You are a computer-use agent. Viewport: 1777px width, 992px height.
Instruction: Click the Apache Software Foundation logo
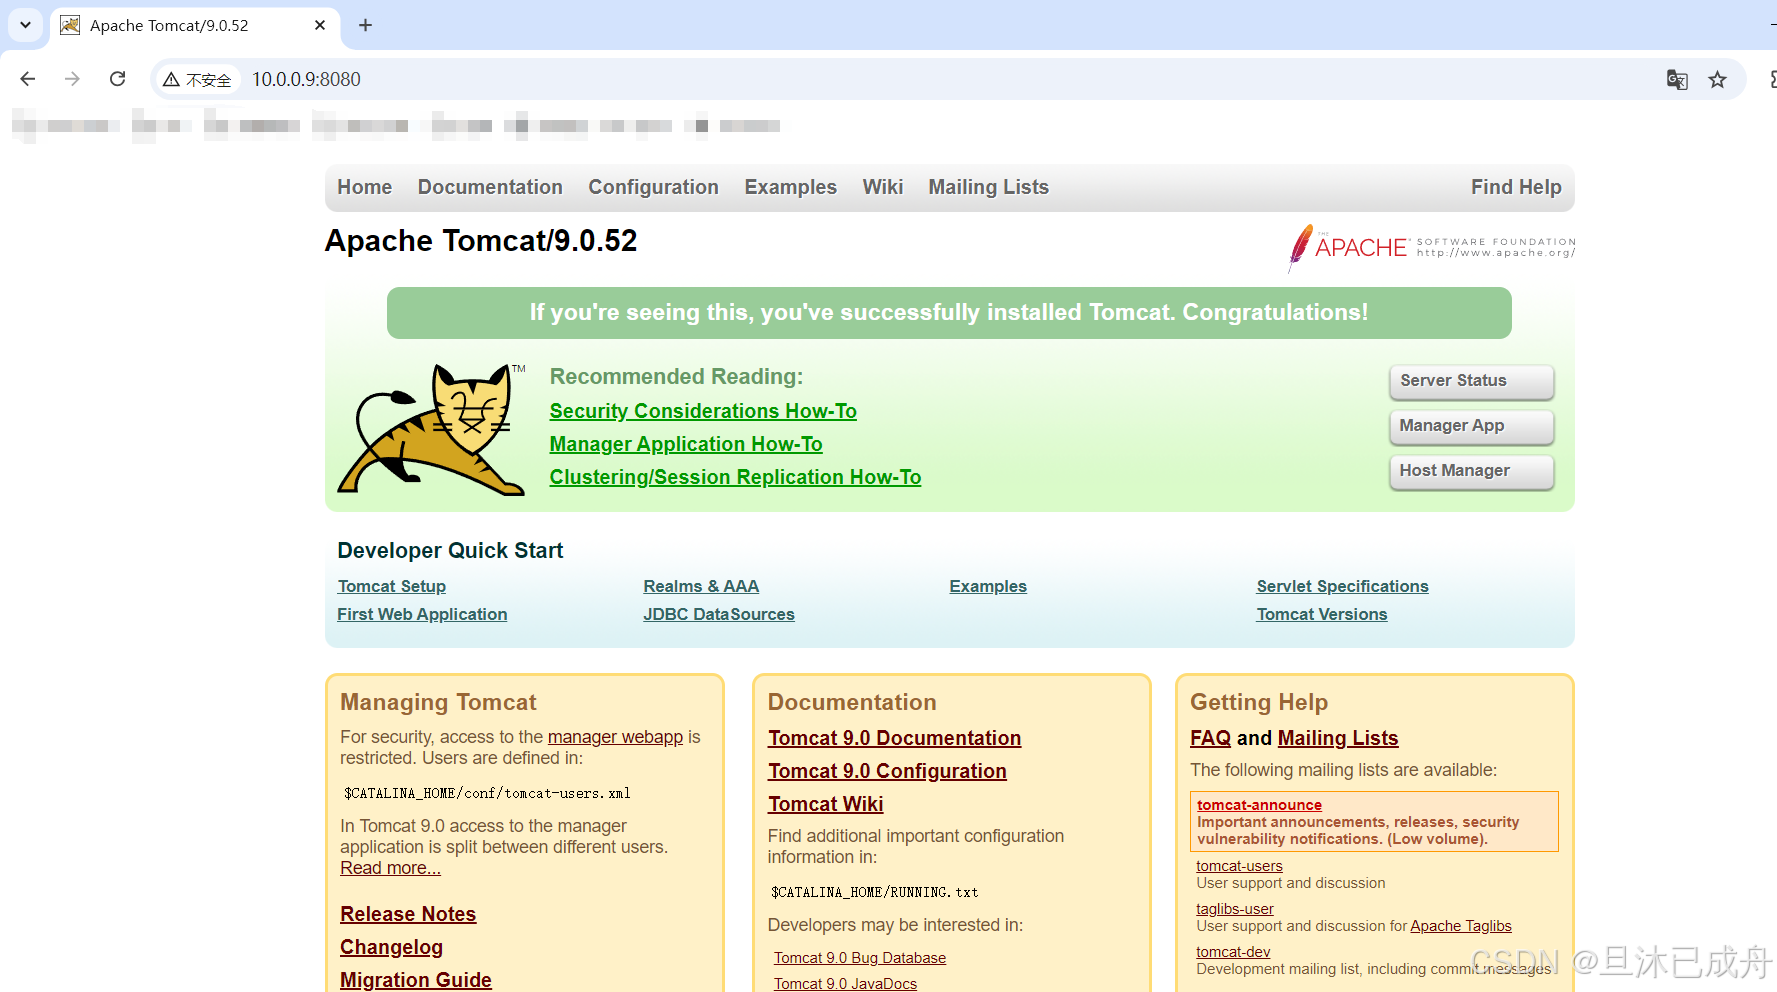click(1432, 247)
